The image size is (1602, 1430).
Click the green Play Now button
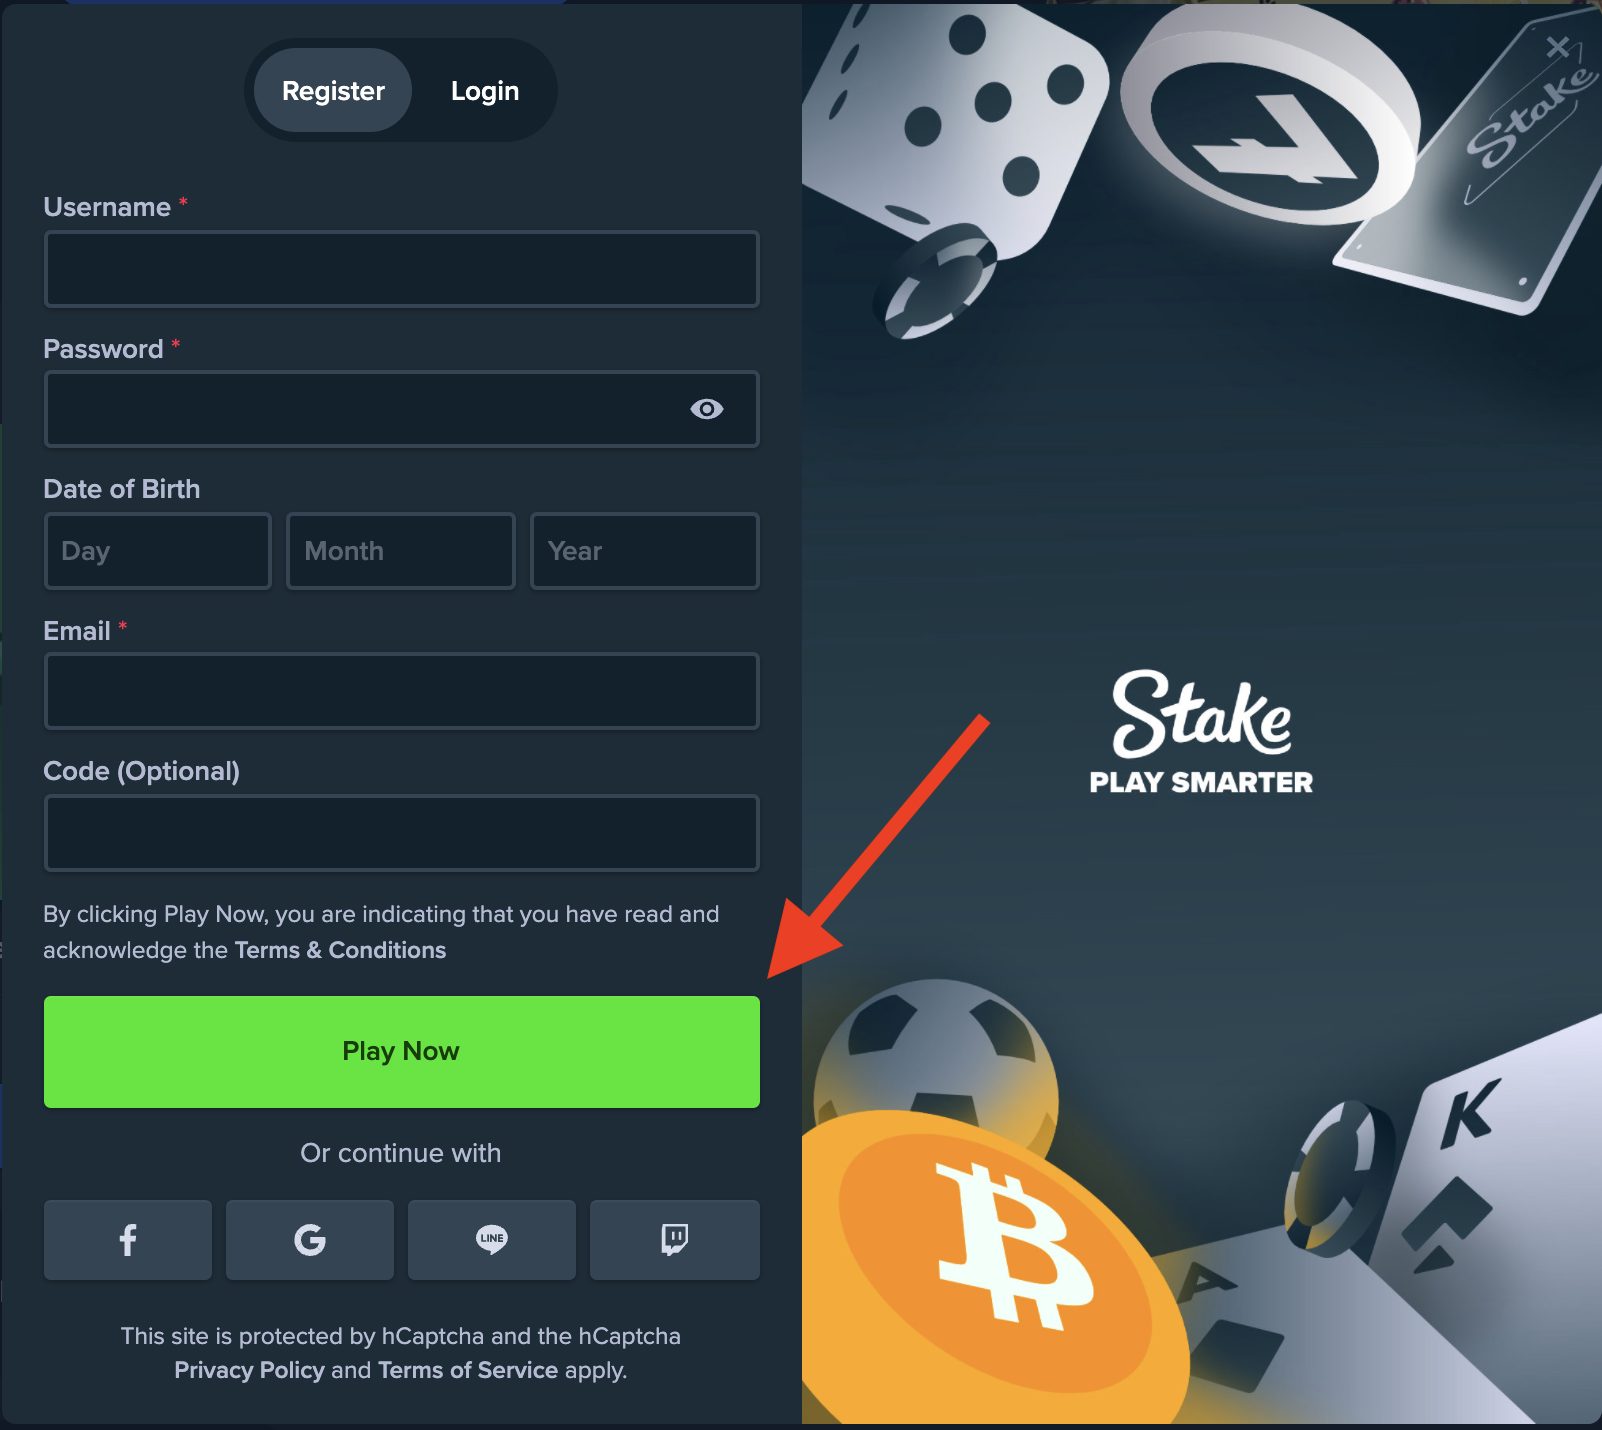(402, 1052)
